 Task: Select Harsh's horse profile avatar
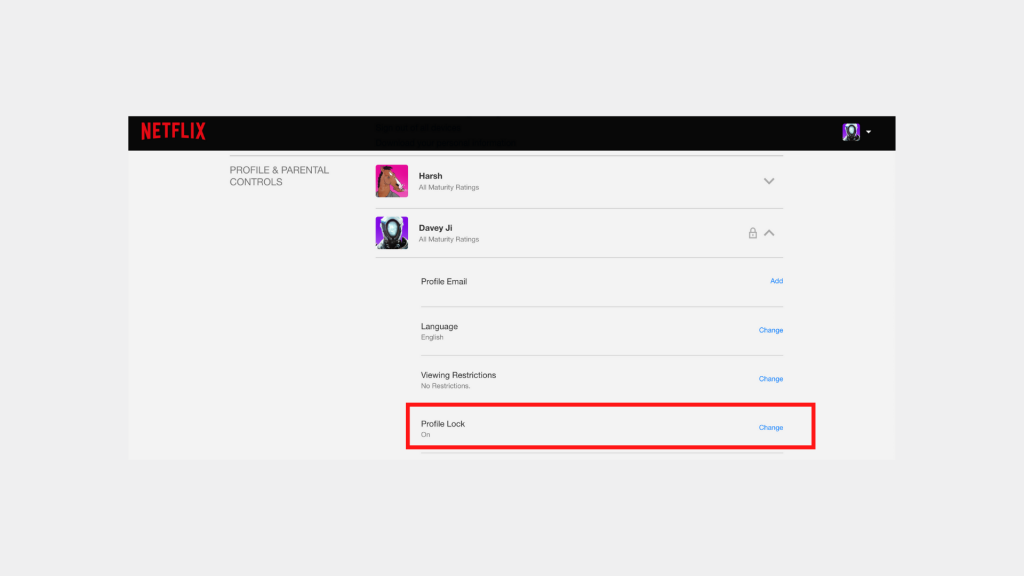[392, 181]
